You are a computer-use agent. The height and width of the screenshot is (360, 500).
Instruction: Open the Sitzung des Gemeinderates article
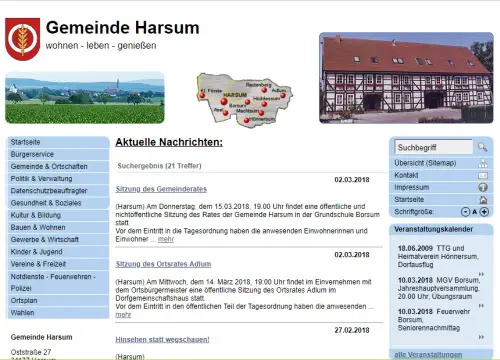[161, 189]
